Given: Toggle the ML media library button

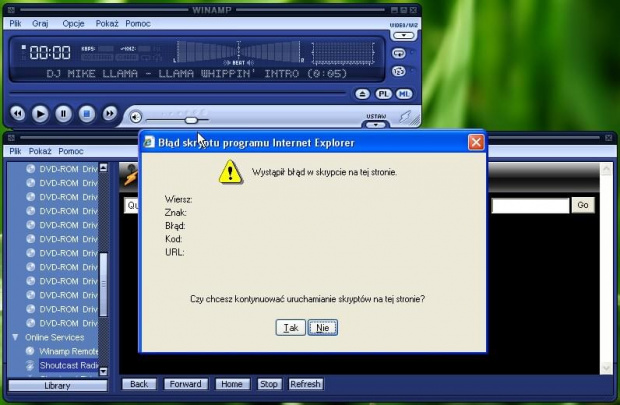Looking at the screenshot, I should [404, 94].
